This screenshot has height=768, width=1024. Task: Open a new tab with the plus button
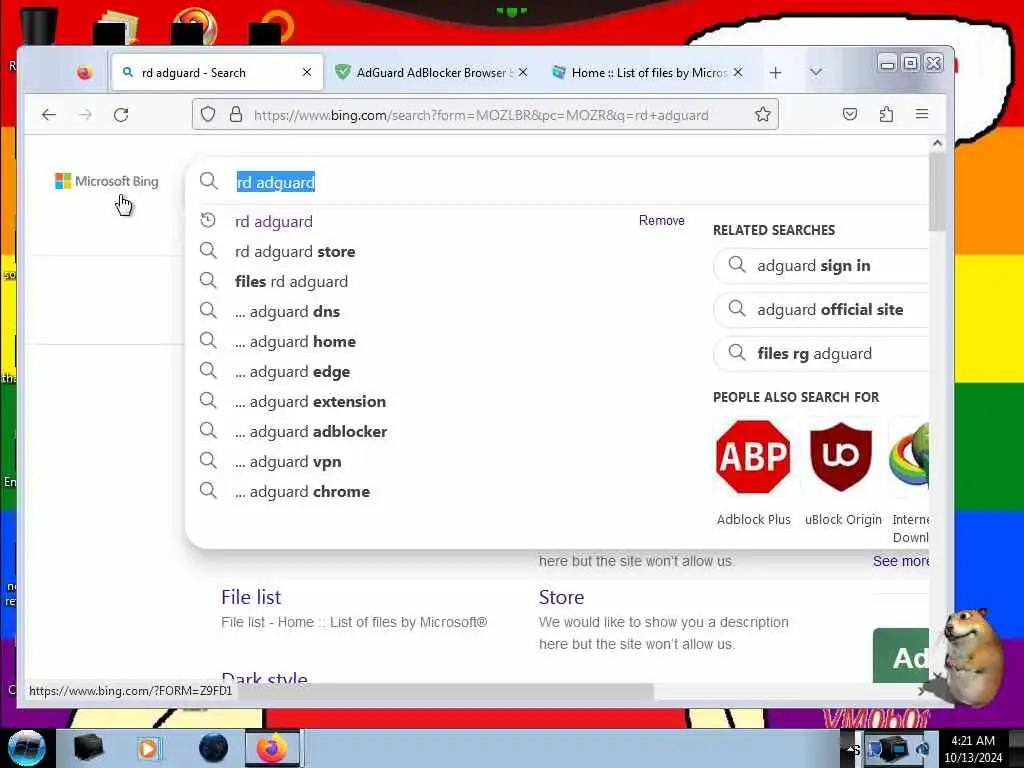coord(775,72)
